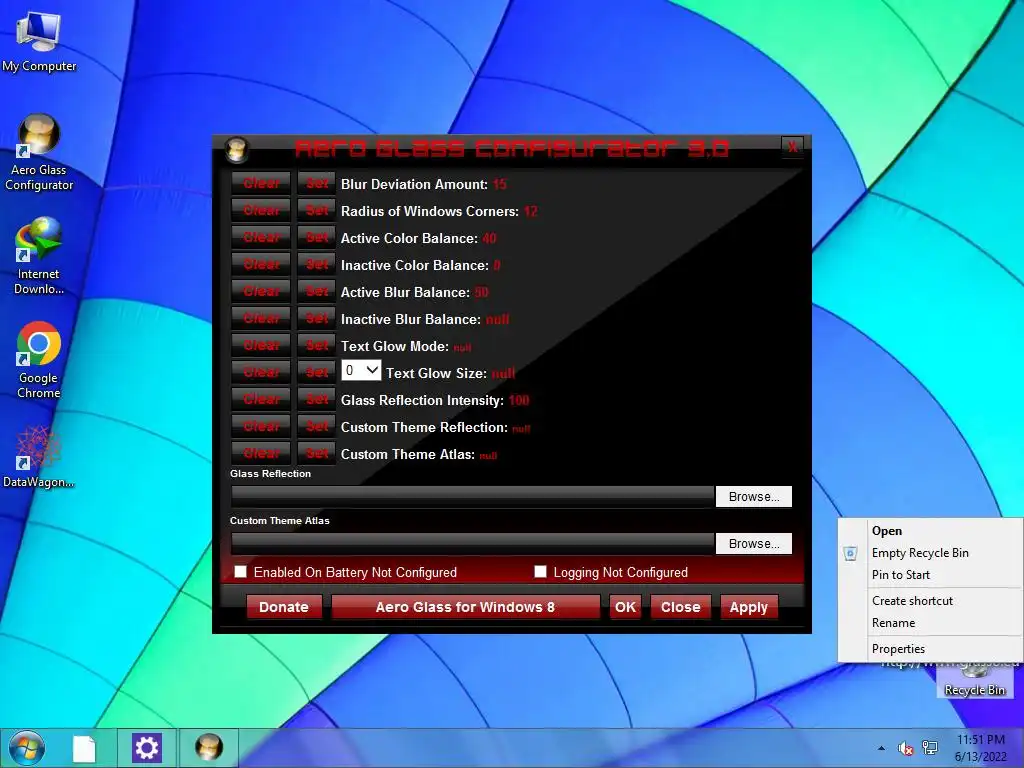Set the Inactive Blur Balance
This screenshot has width=1024, height=768.
[317, 318]
